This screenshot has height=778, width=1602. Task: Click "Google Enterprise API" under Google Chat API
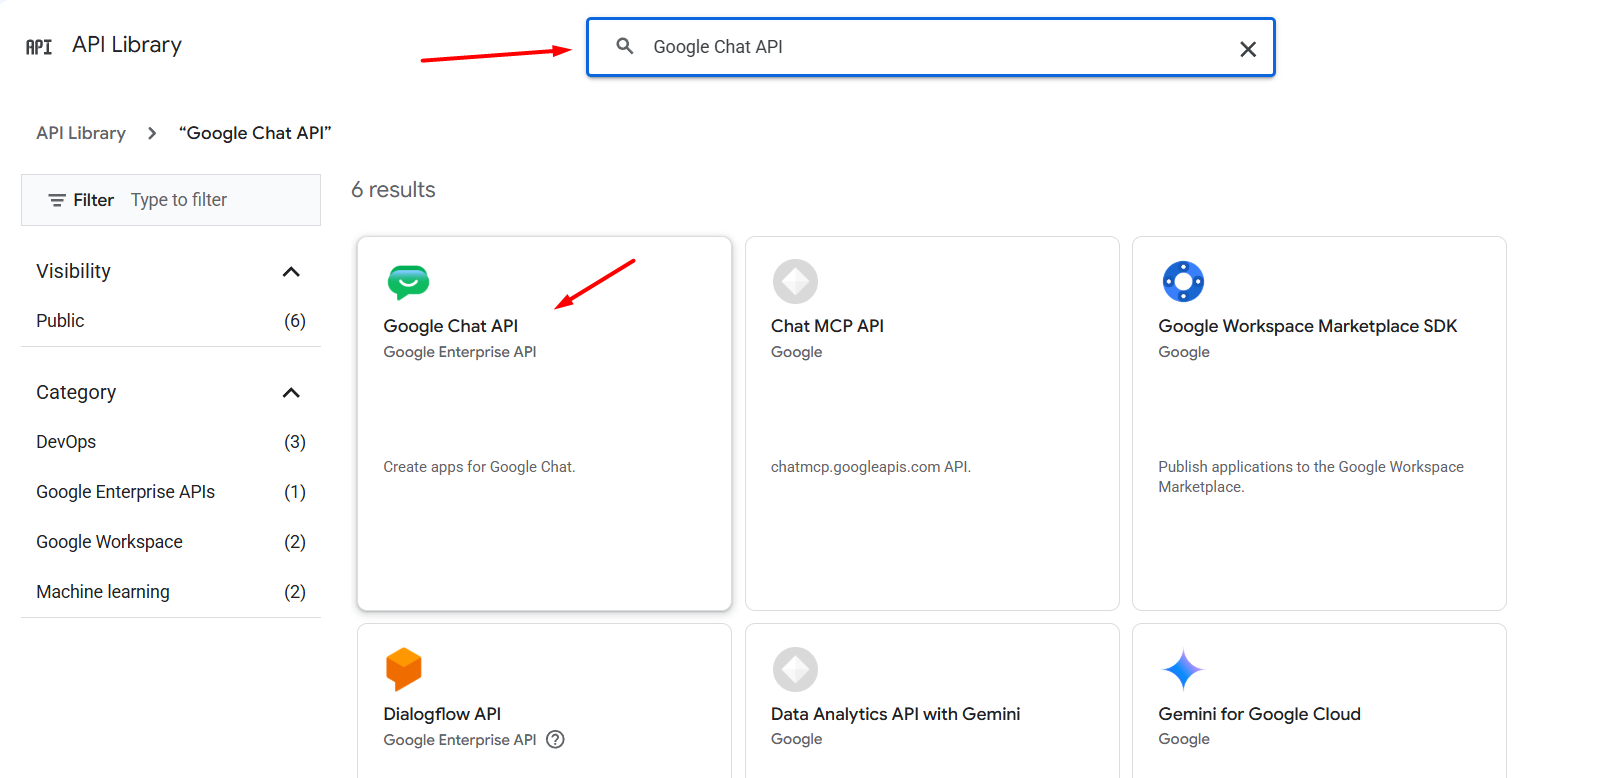(459, 352)
